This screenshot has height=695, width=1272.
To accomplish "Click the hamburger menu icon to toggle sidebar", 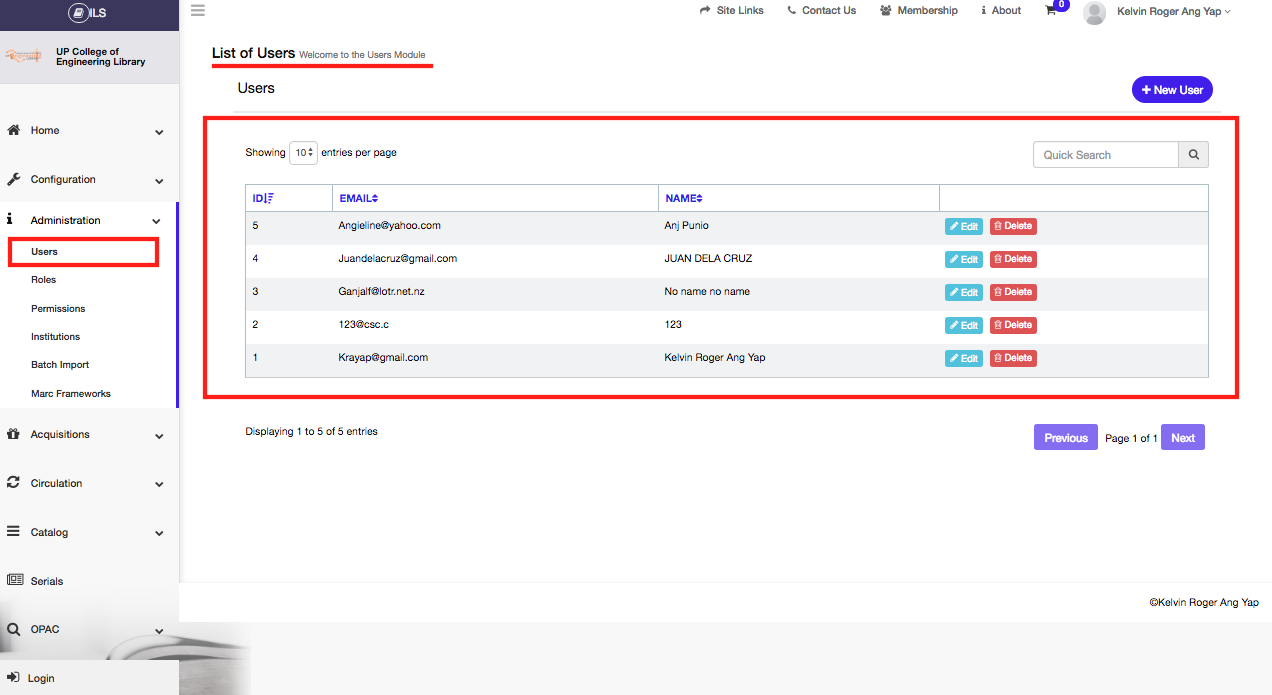I will [x=198, y=11].
